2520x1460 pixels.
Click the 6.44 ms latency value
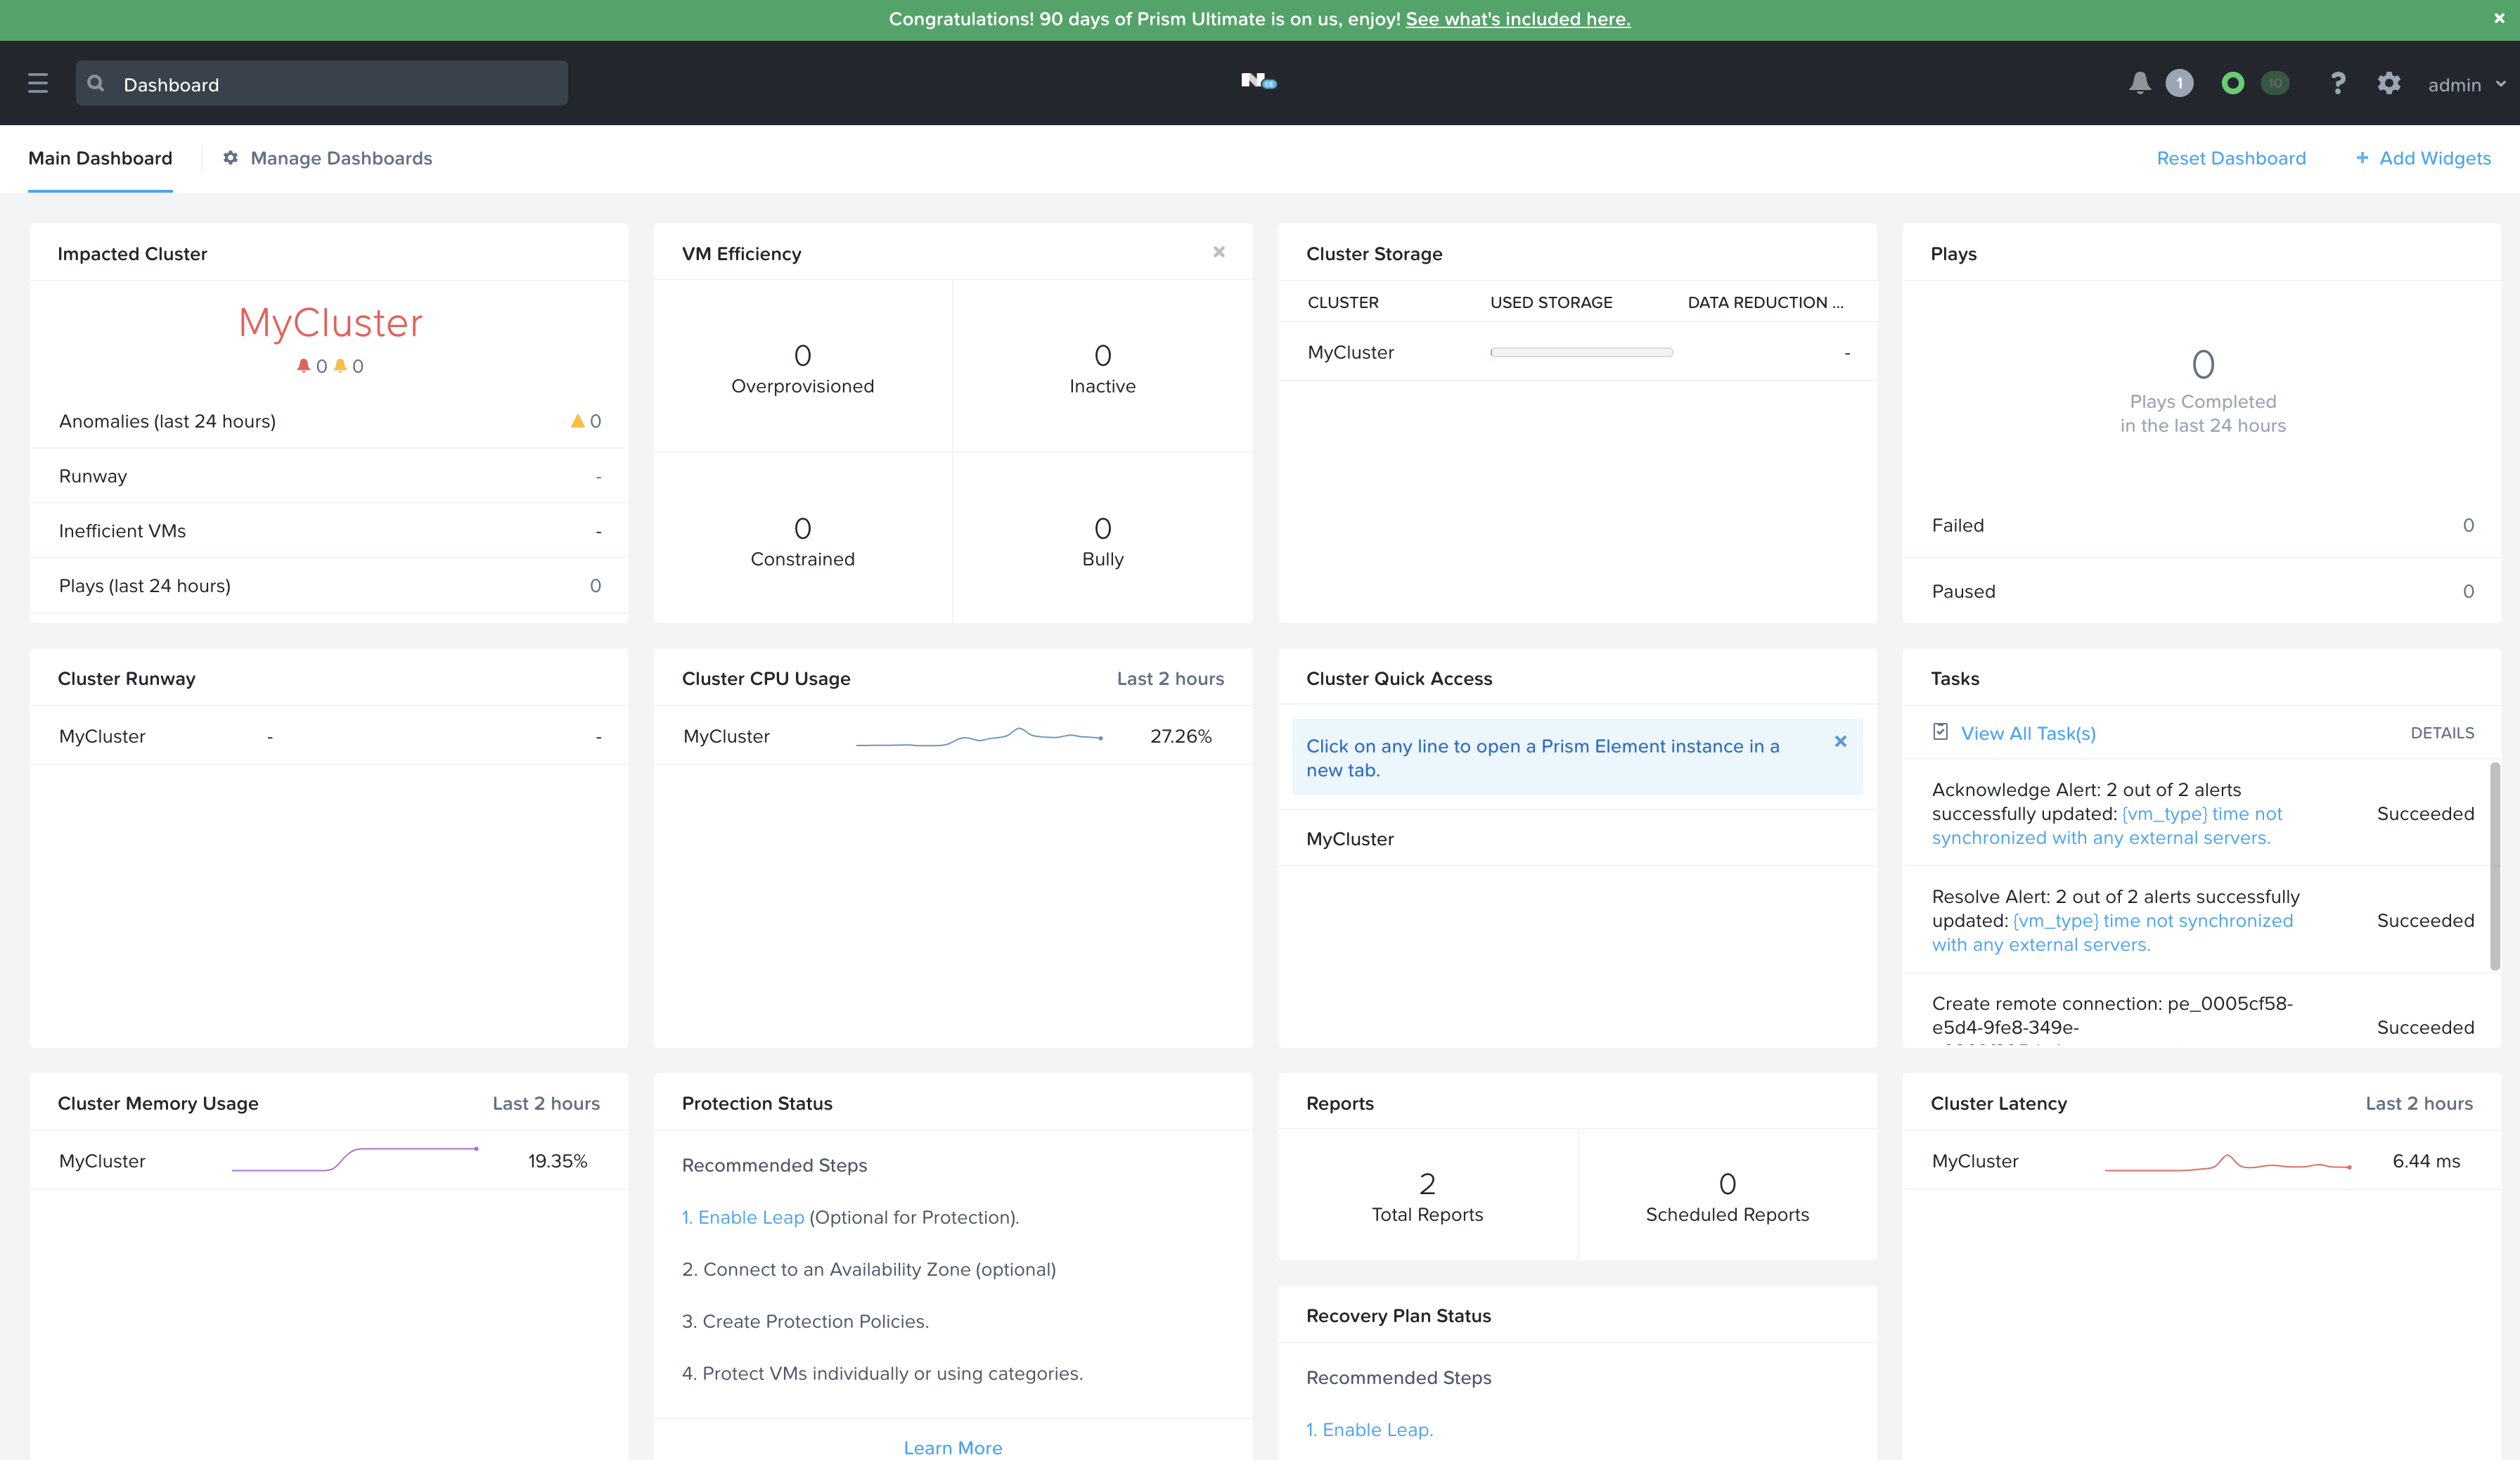click(x=2426, y=1161)
